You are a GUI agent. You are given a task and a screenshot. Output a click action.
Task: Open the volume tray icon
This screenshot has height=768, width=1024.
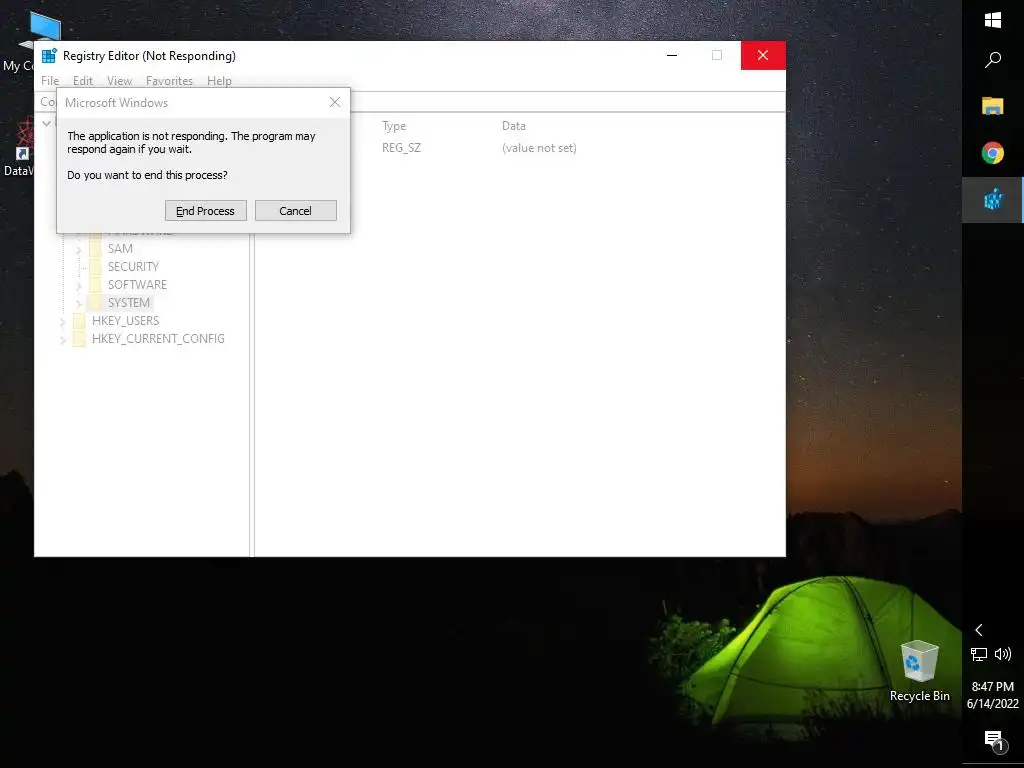(1002, 654)
